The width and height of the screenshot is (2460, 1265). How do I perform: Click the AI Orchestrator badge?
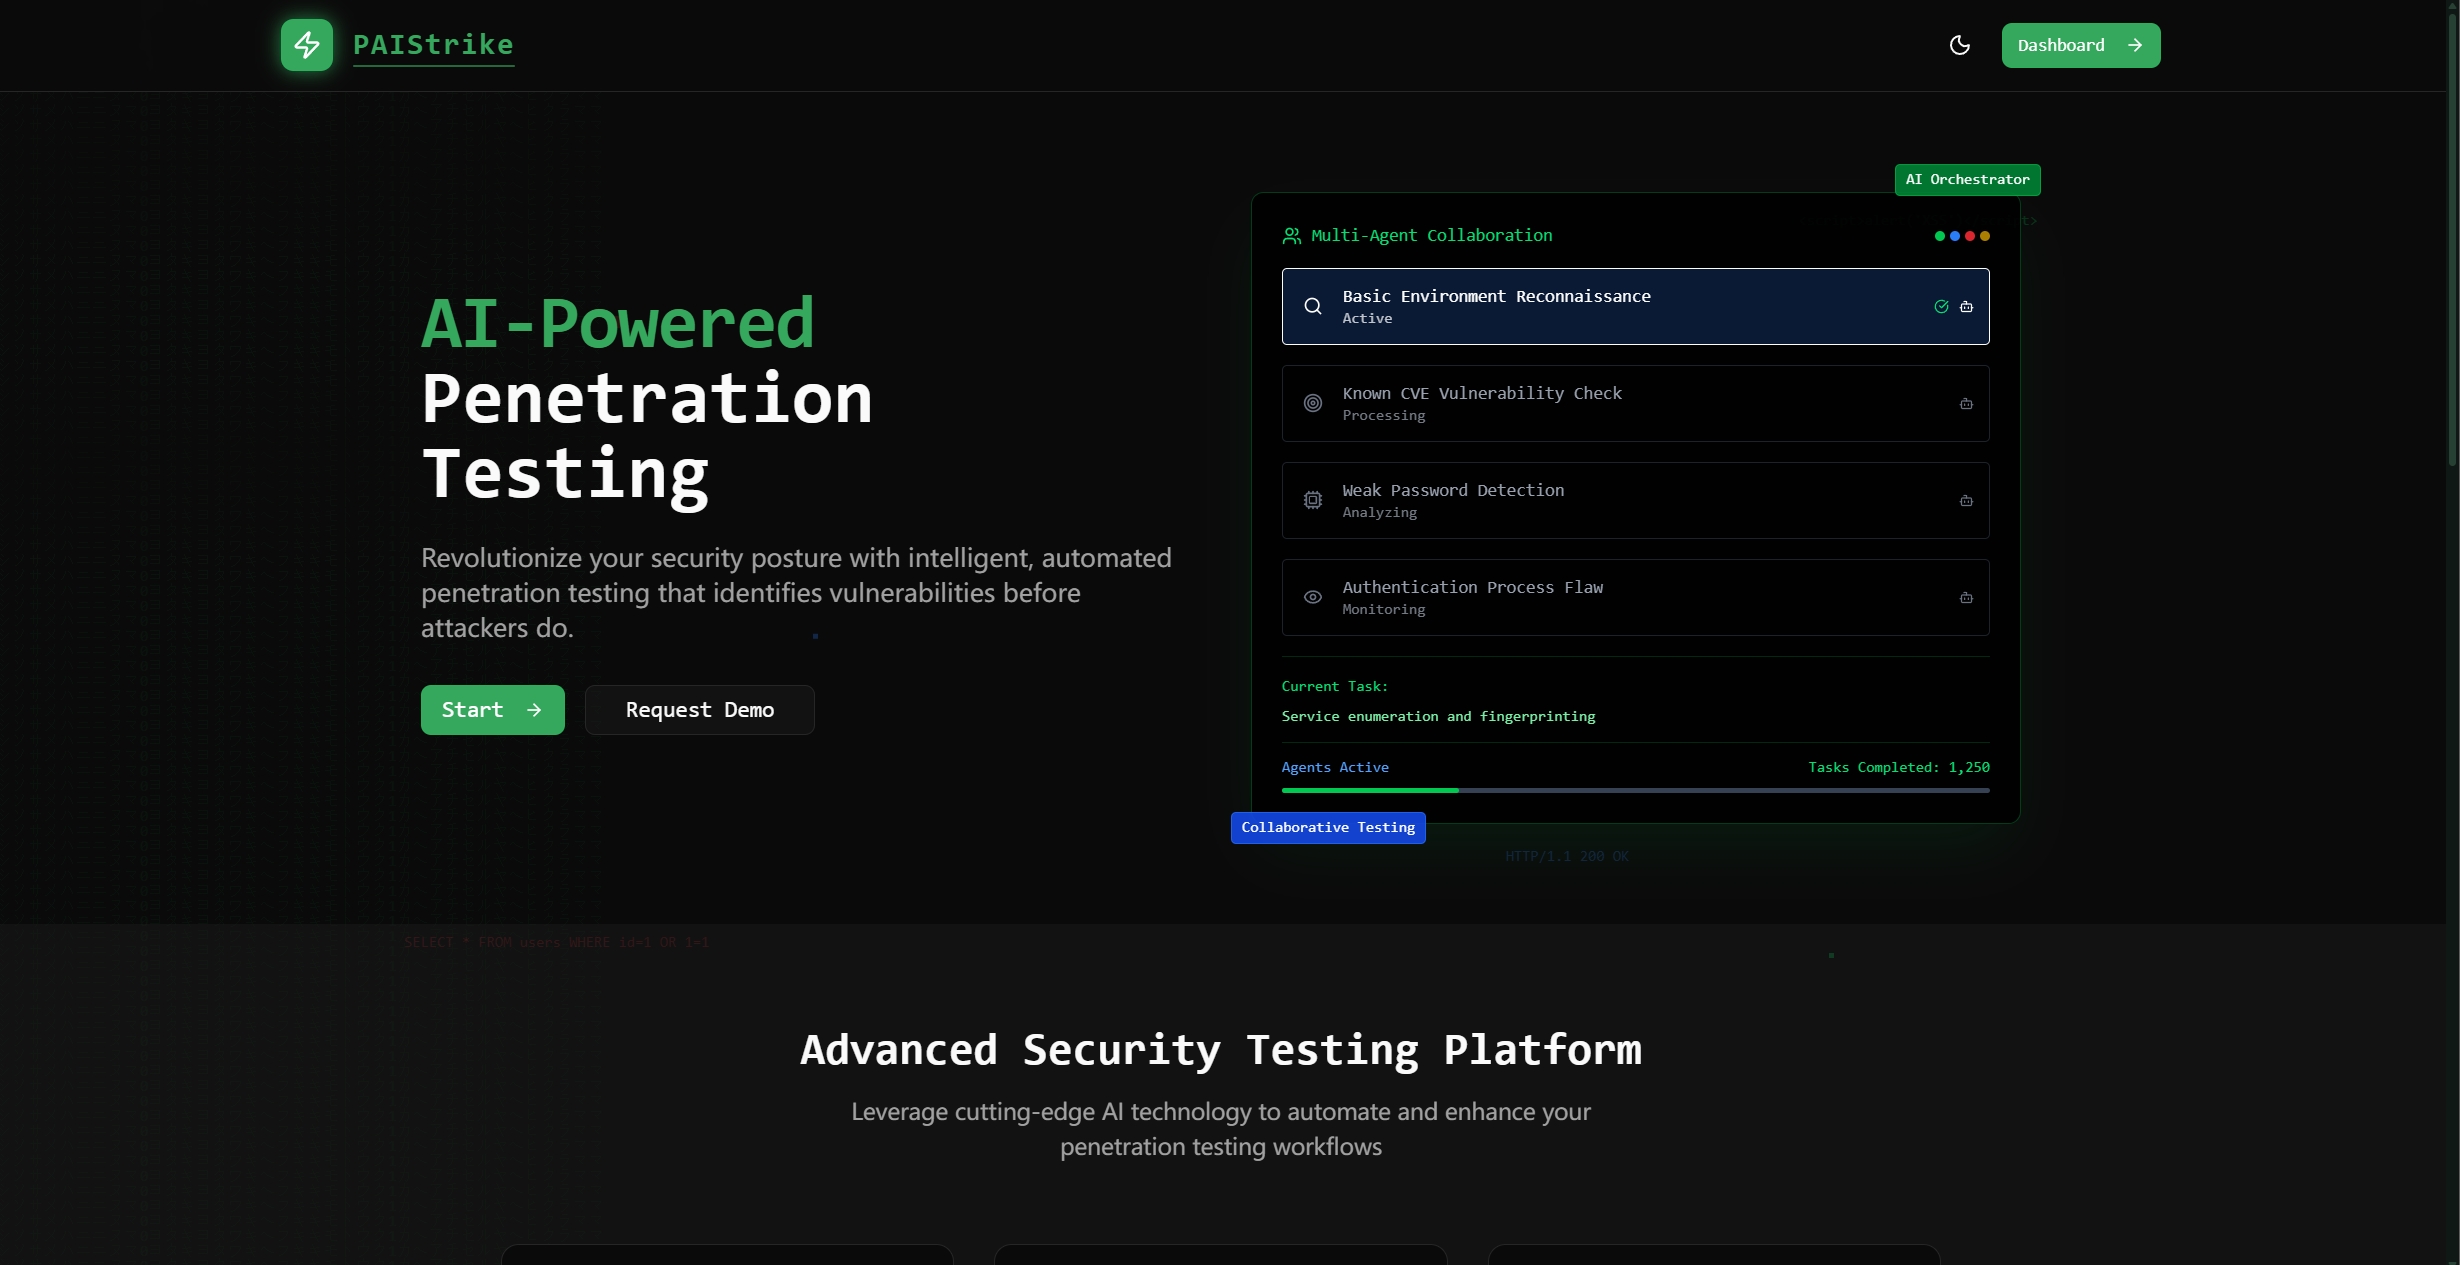(x=1966, y=180)
